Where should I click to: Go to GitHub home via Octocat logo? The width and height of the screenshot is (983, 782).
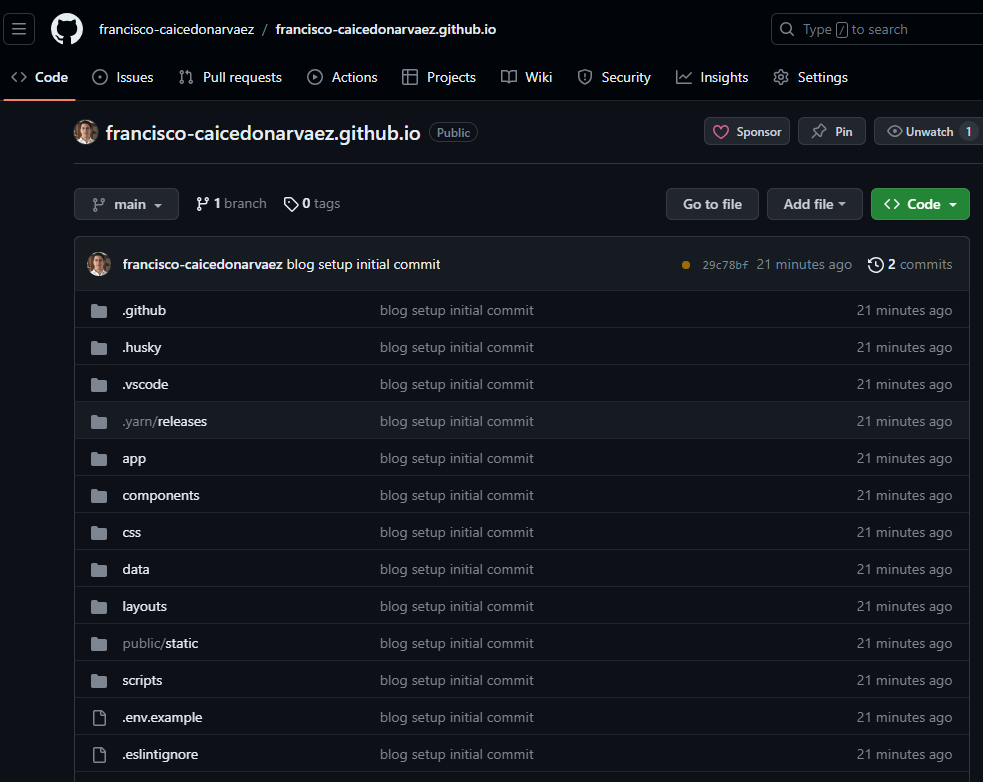tap(66, 29)
